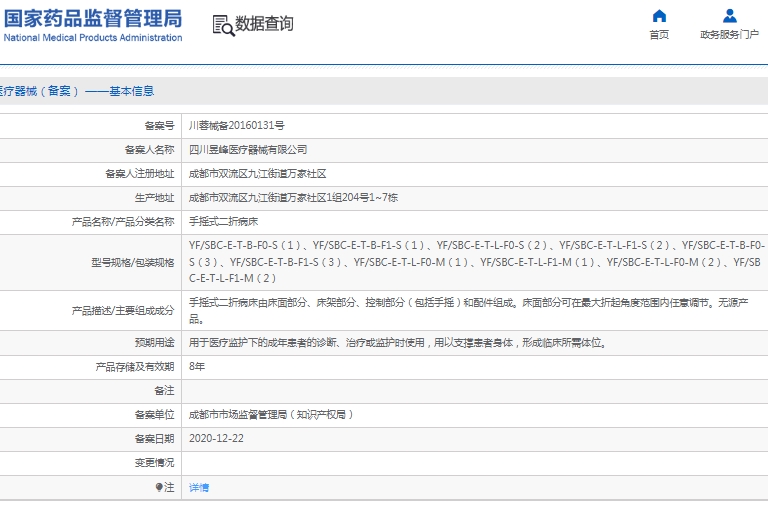Click 成都市市场监督管理局（知识产权局）
768x509 pixels.
271,415
